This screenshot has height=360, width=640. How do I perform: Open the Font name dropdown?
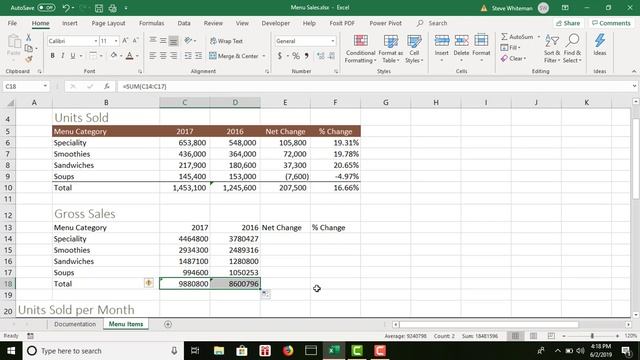(x=96, y=41)
